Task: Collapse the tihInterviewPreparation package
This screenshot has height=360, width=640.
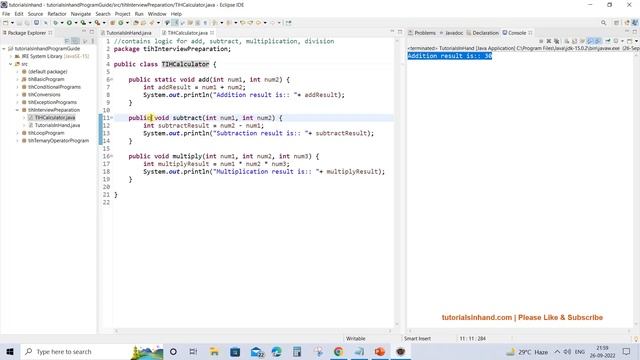Action: pos(17,110)
